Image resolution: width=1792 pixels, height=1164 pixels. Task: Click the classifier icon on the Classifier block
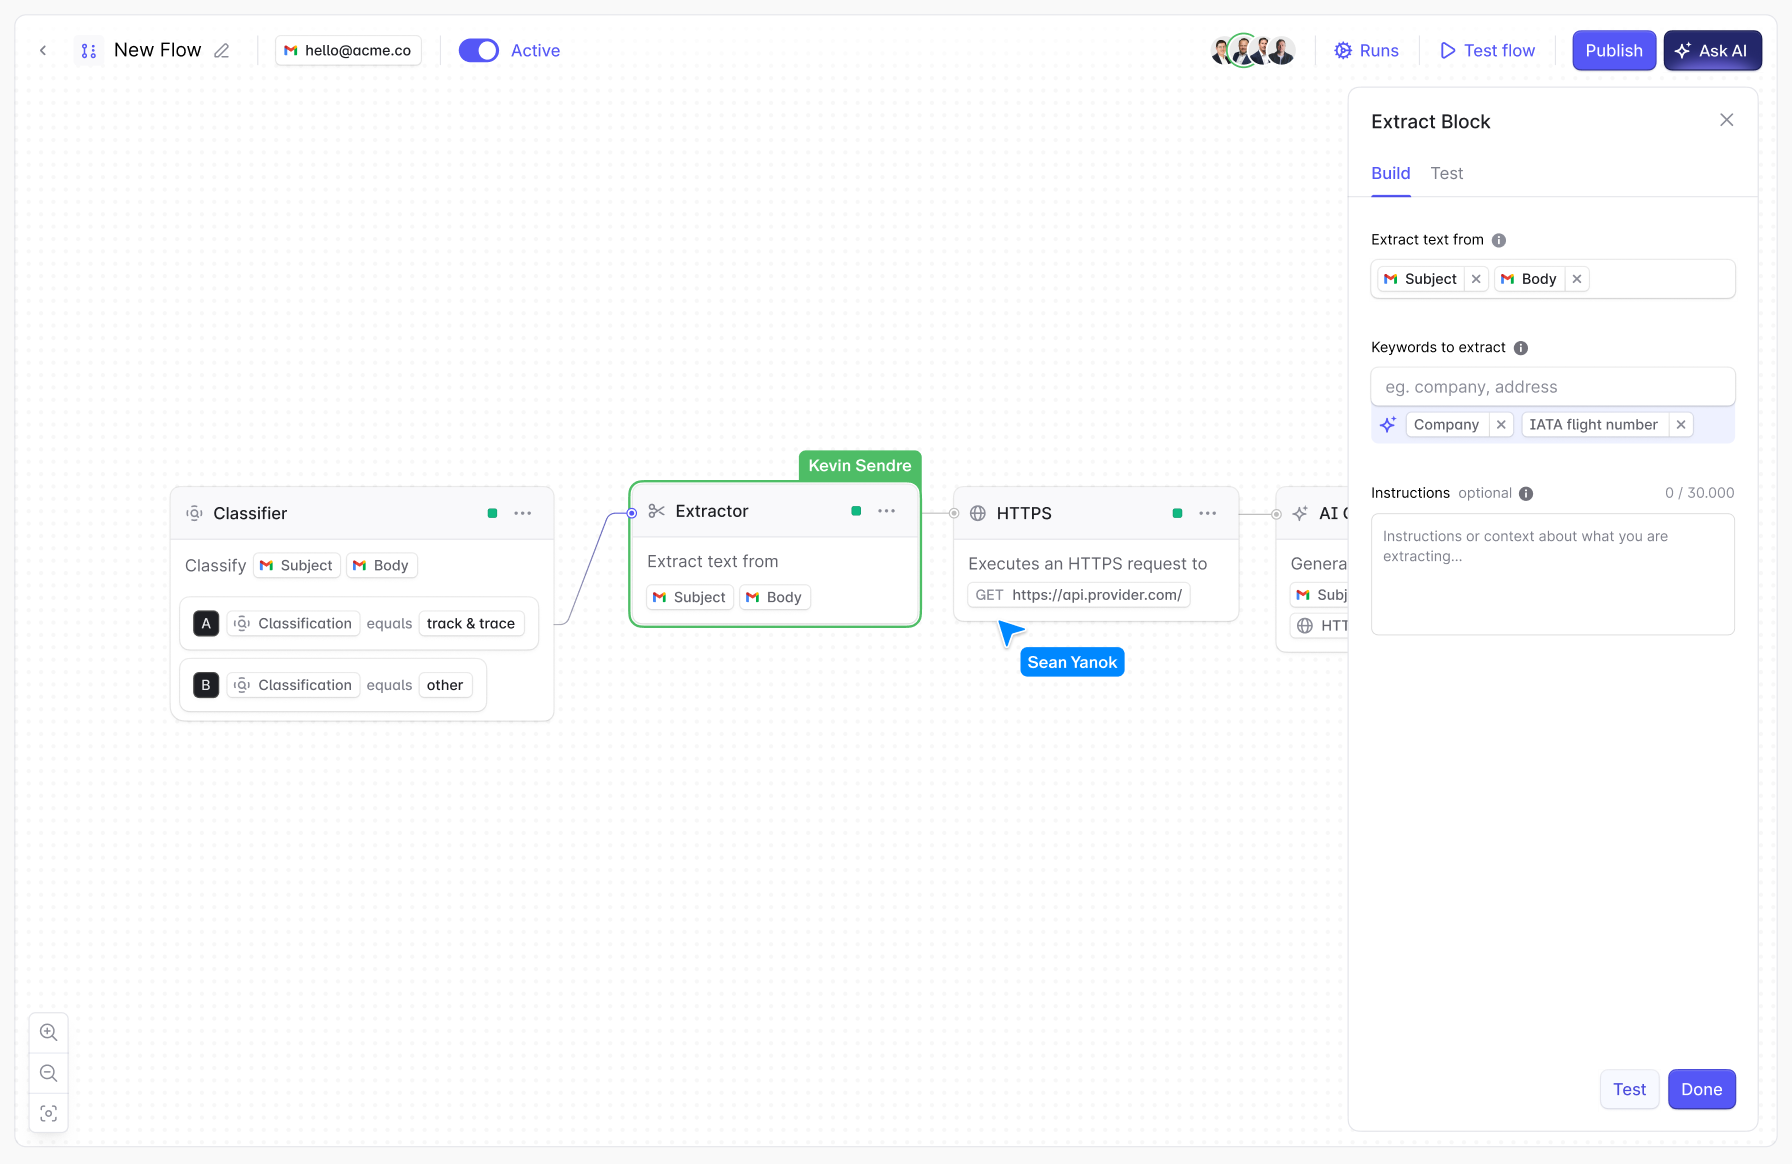(194, 512)
